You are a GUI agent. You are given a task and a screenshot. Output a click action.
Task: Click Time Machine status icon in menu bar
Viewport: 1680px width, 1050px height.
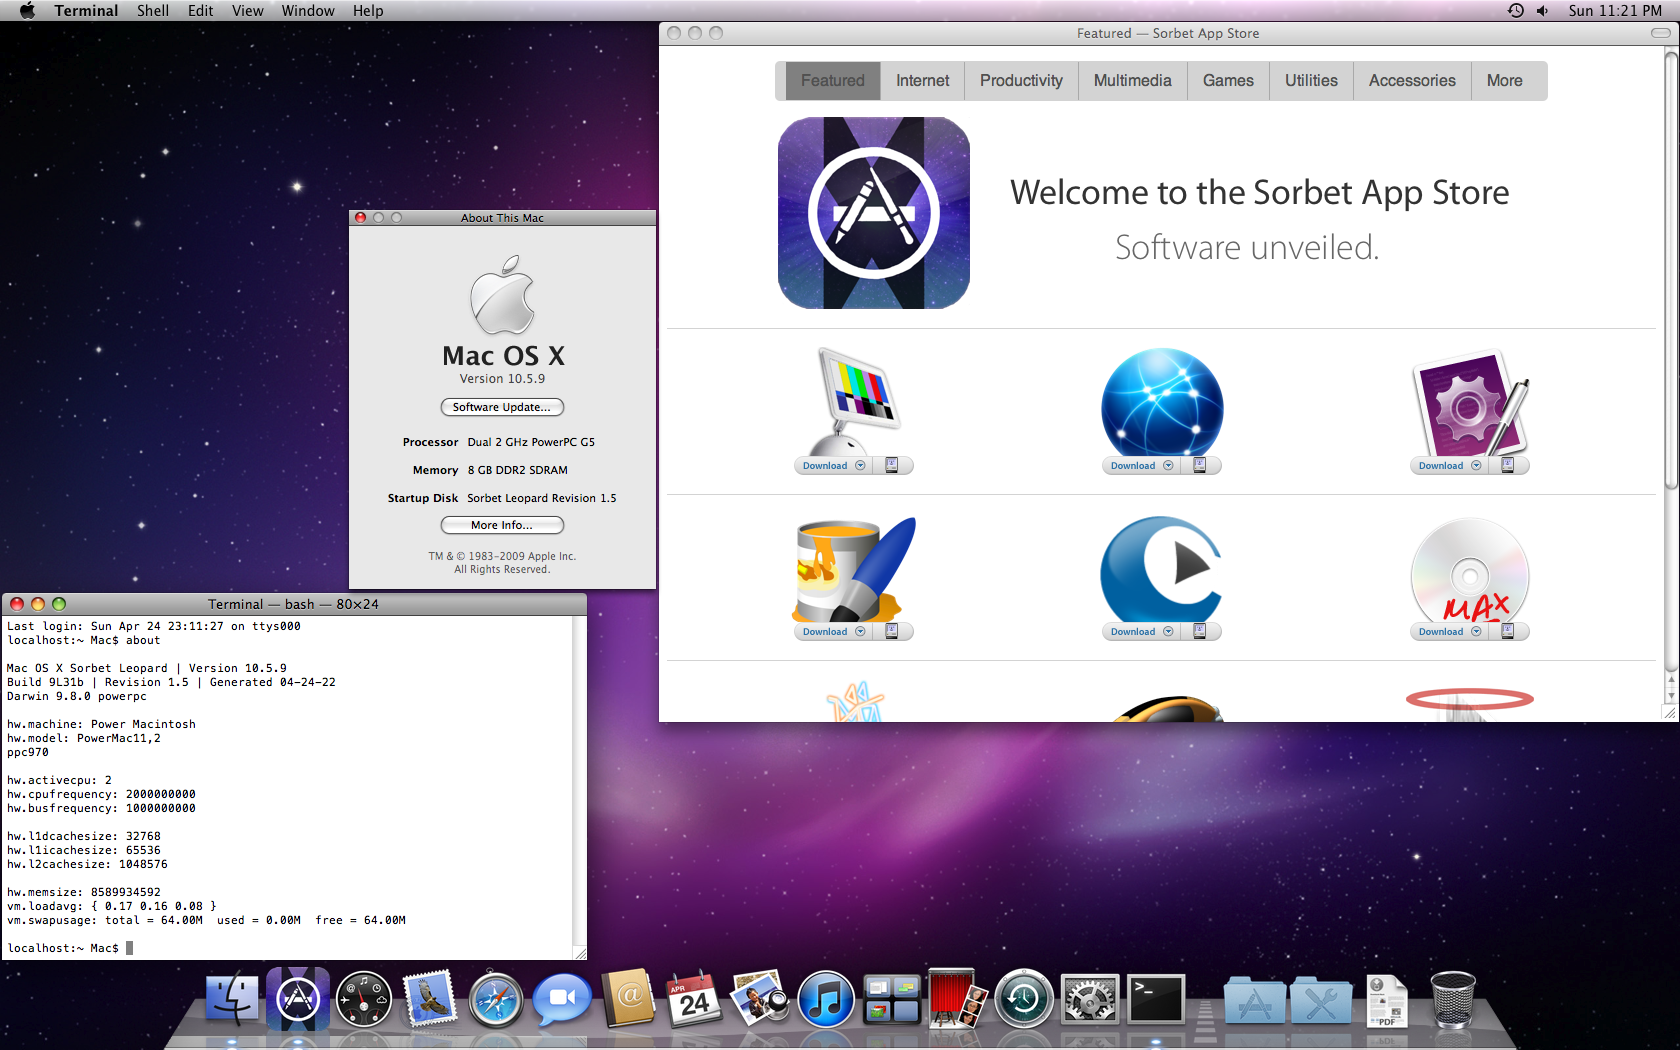point(1516,11)
